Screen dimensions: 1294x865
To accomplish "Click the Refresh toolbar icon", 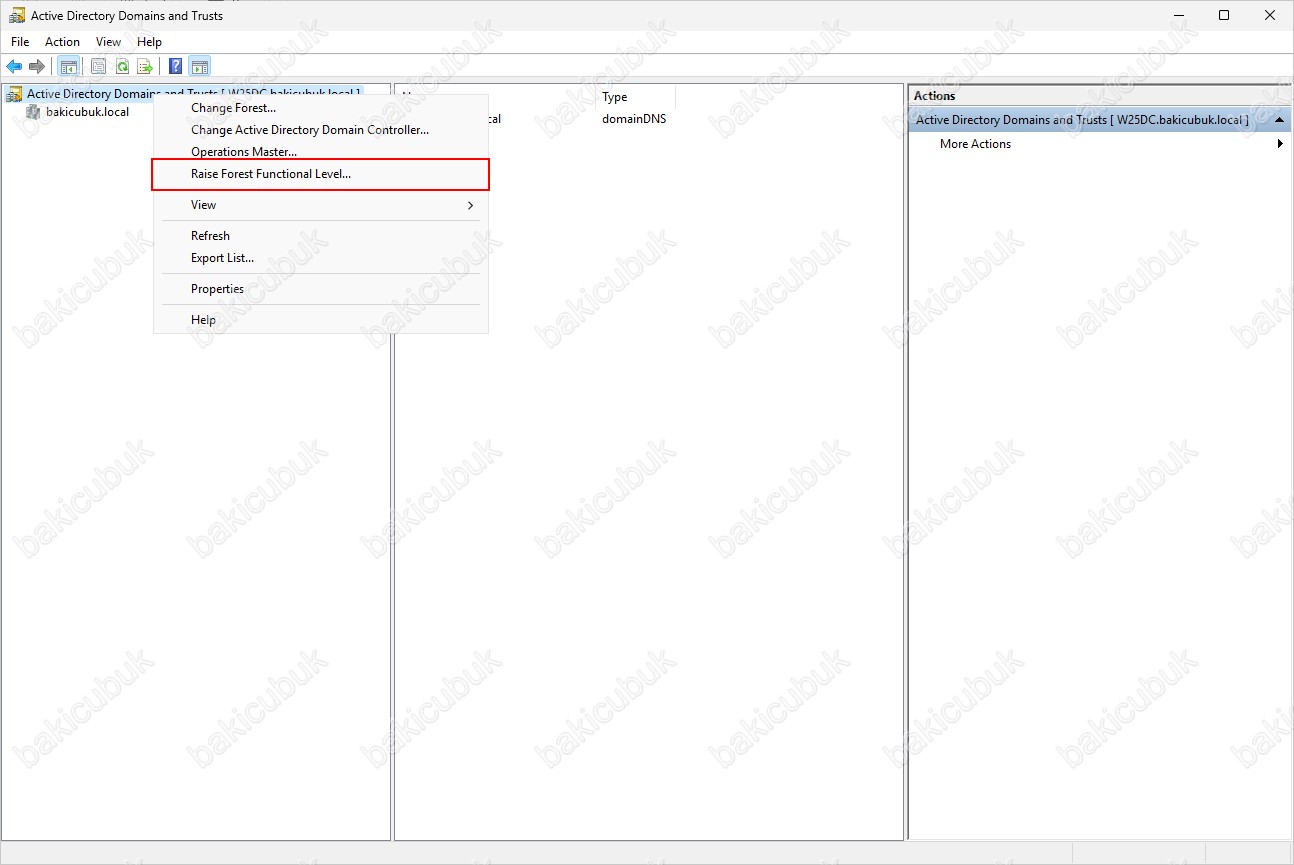I will pyautogui.click(x=122, y=67).
